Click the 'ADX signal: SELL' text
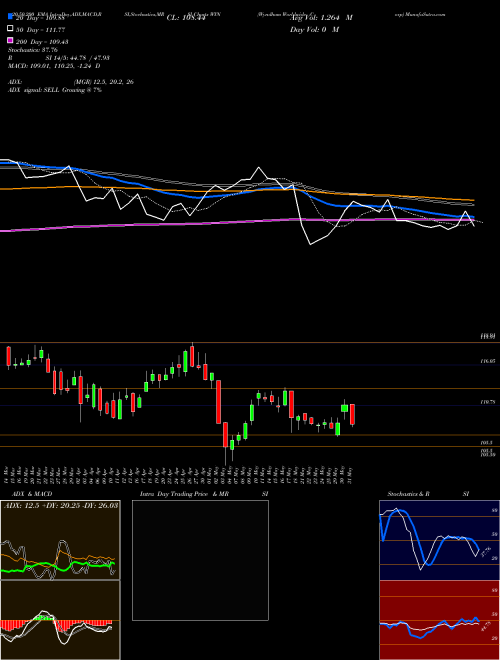500x660 pixels. tap(34, 90)
